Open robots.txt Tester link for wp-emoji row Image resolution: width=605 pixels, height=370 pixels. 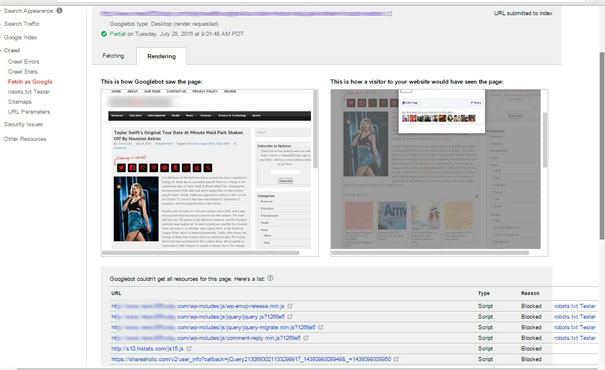point(575,306)
